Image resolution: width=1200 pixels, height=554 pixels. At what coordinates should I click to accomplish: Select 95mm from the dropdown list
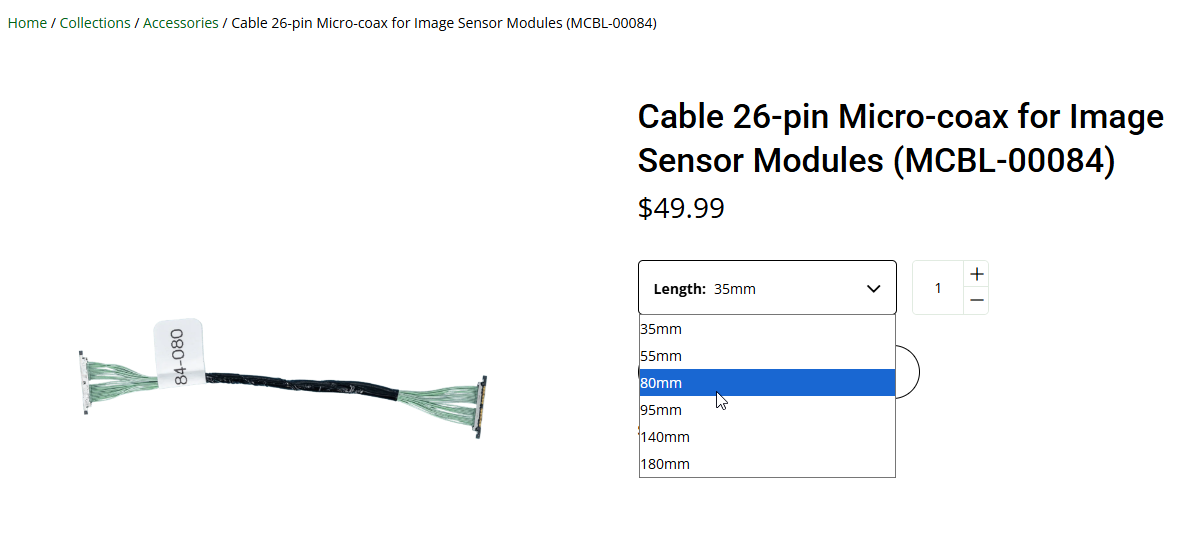pyautogui.click(x=661, y=410)
